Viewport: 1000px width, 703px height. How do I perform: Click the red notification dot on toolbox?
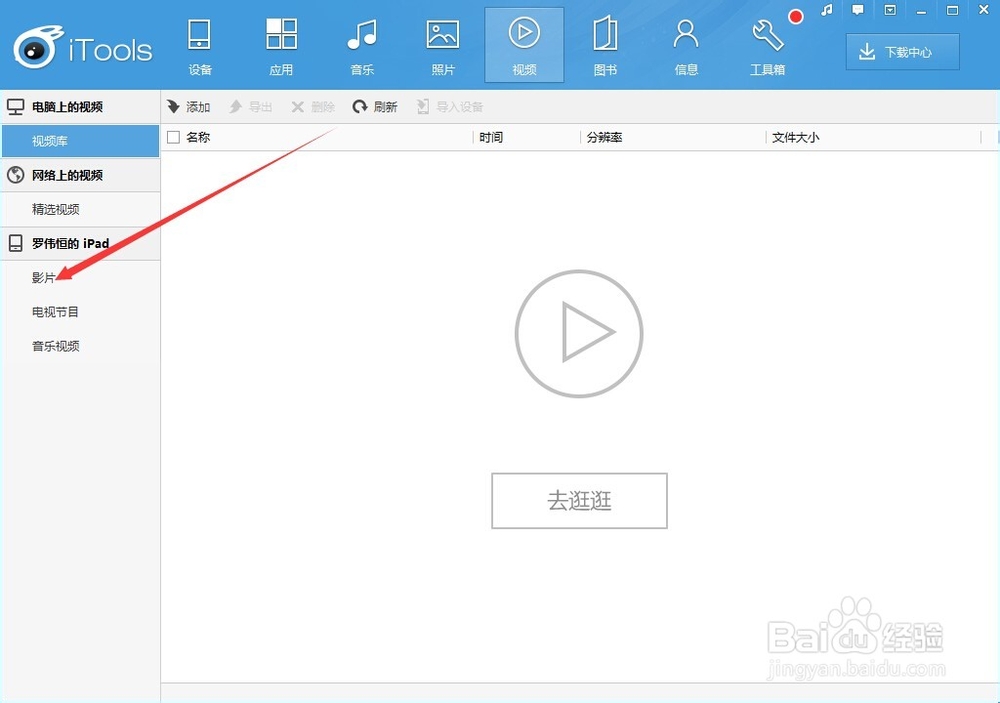tap(795, 17)
